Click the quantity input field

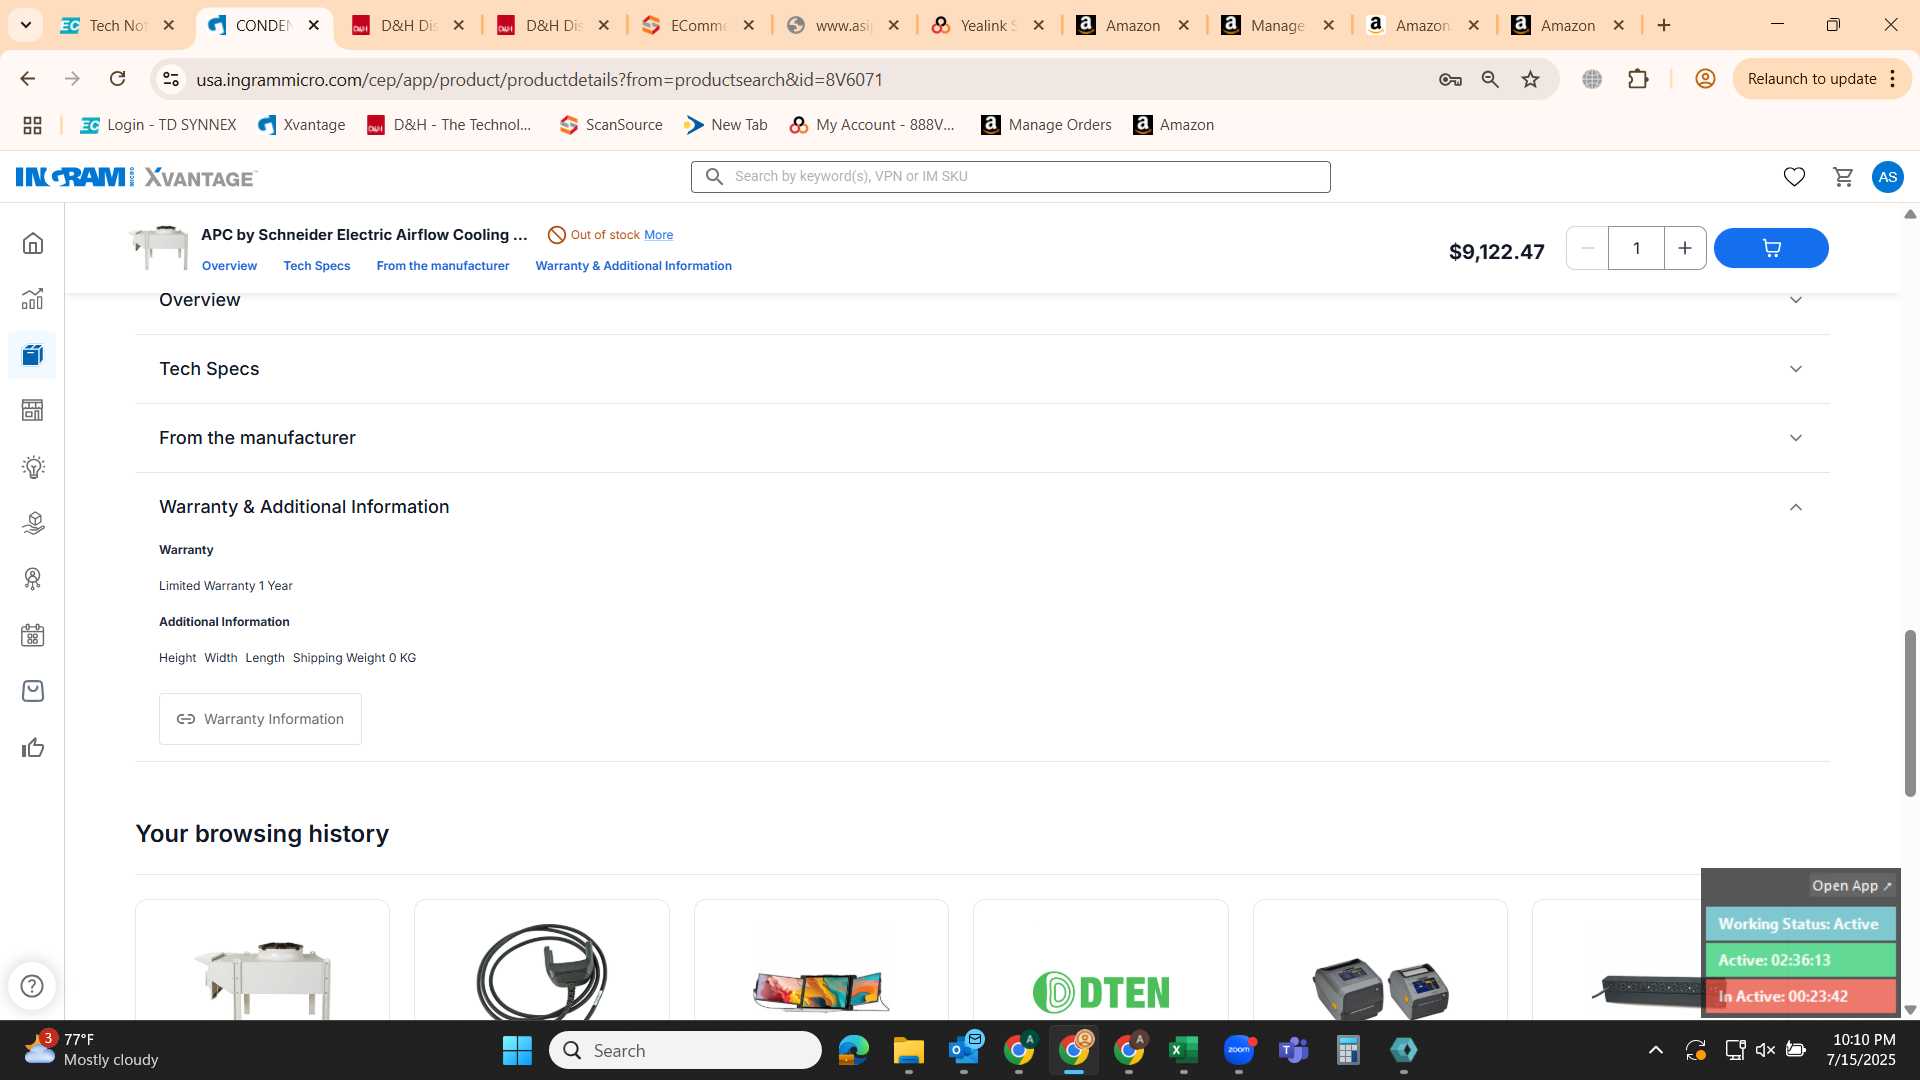pos(1636,248)
